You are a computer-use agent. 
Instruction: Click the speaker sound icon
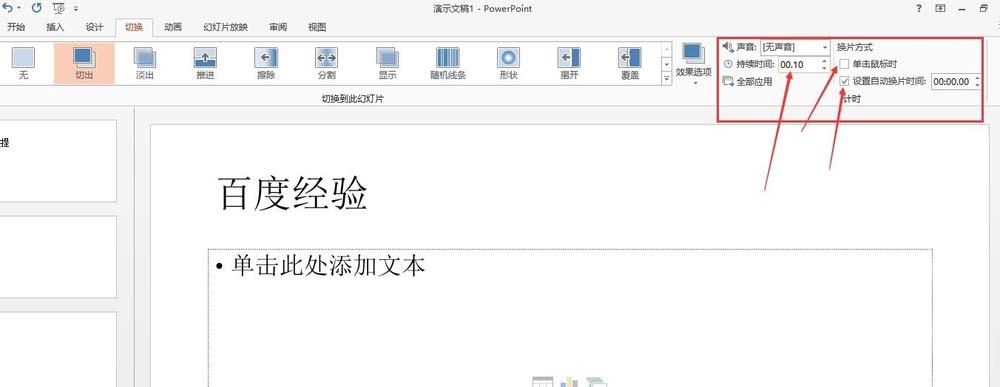[728, 47]
